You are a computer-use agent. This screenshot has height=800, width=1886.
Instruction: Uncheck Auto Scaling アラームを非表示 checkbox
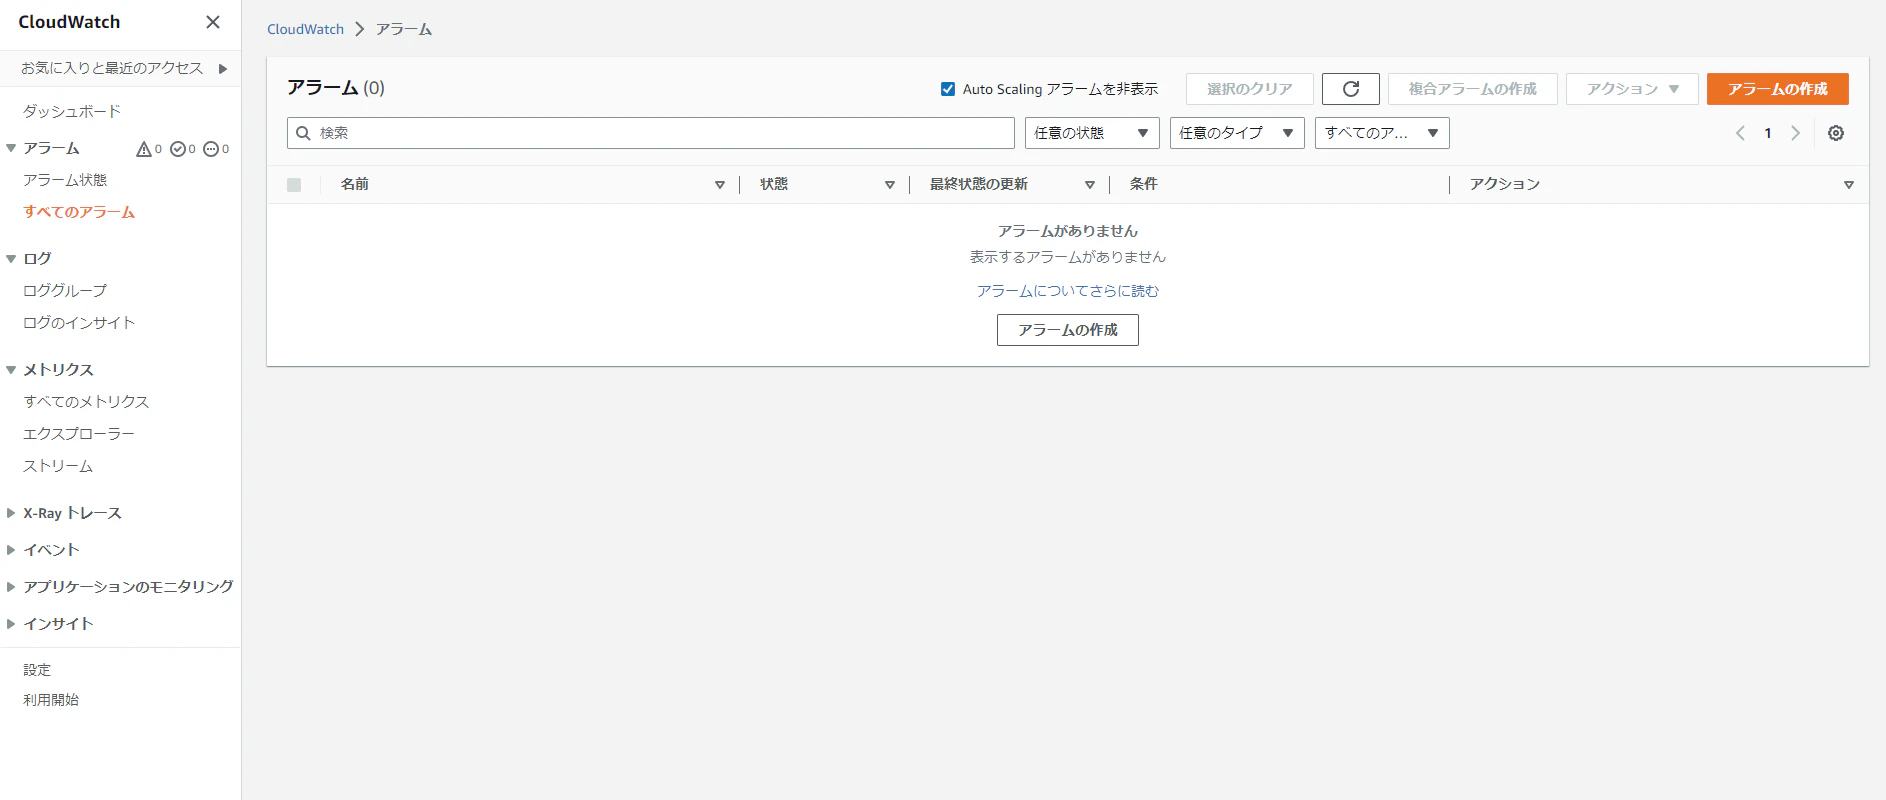[x=948, y=89]
